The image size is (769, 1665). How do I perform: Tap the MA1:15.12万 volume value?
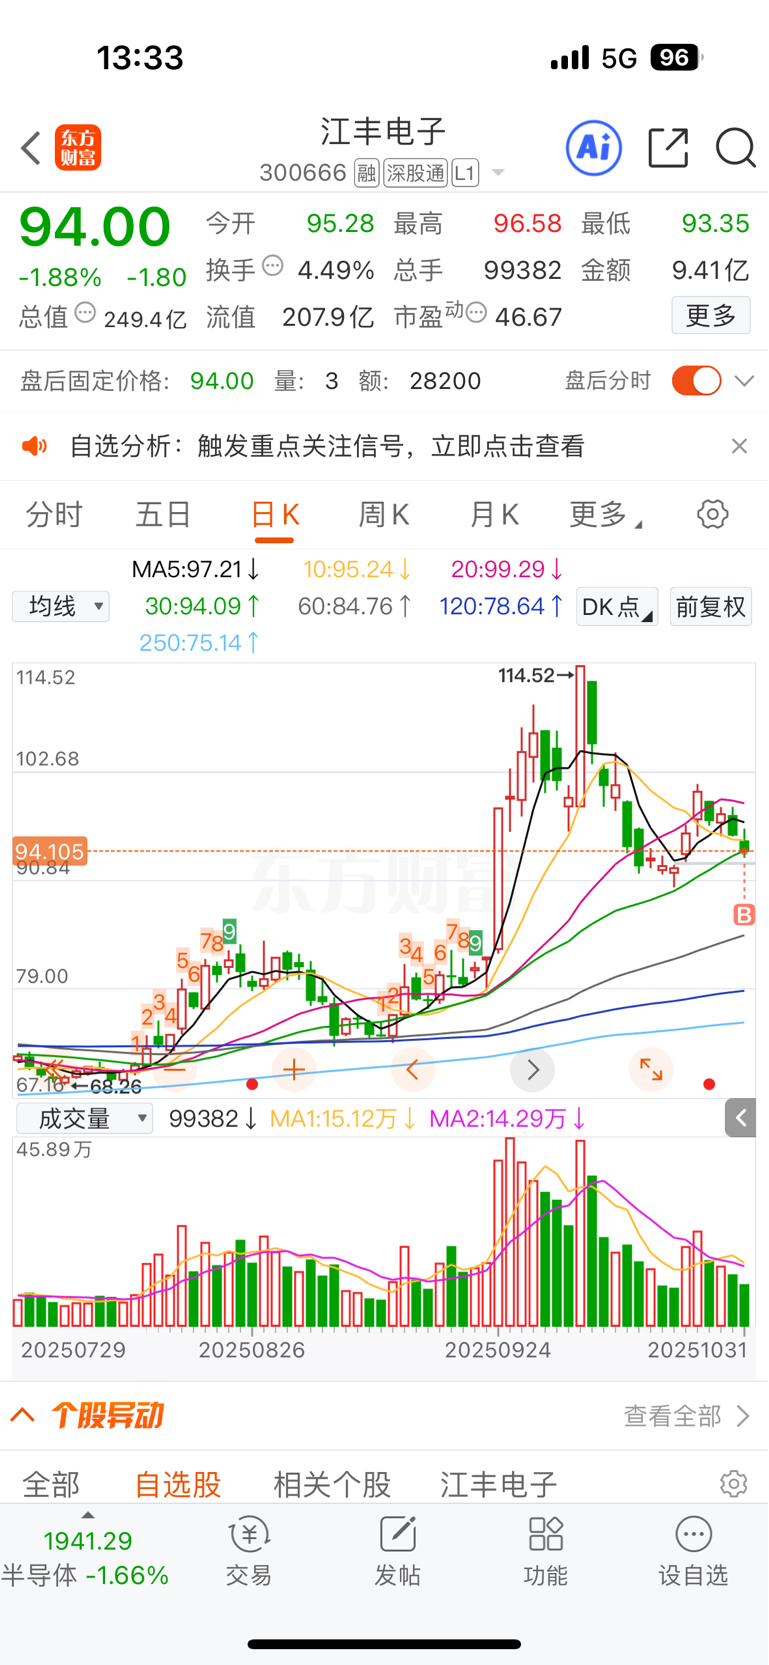[x=343, y=1119]
